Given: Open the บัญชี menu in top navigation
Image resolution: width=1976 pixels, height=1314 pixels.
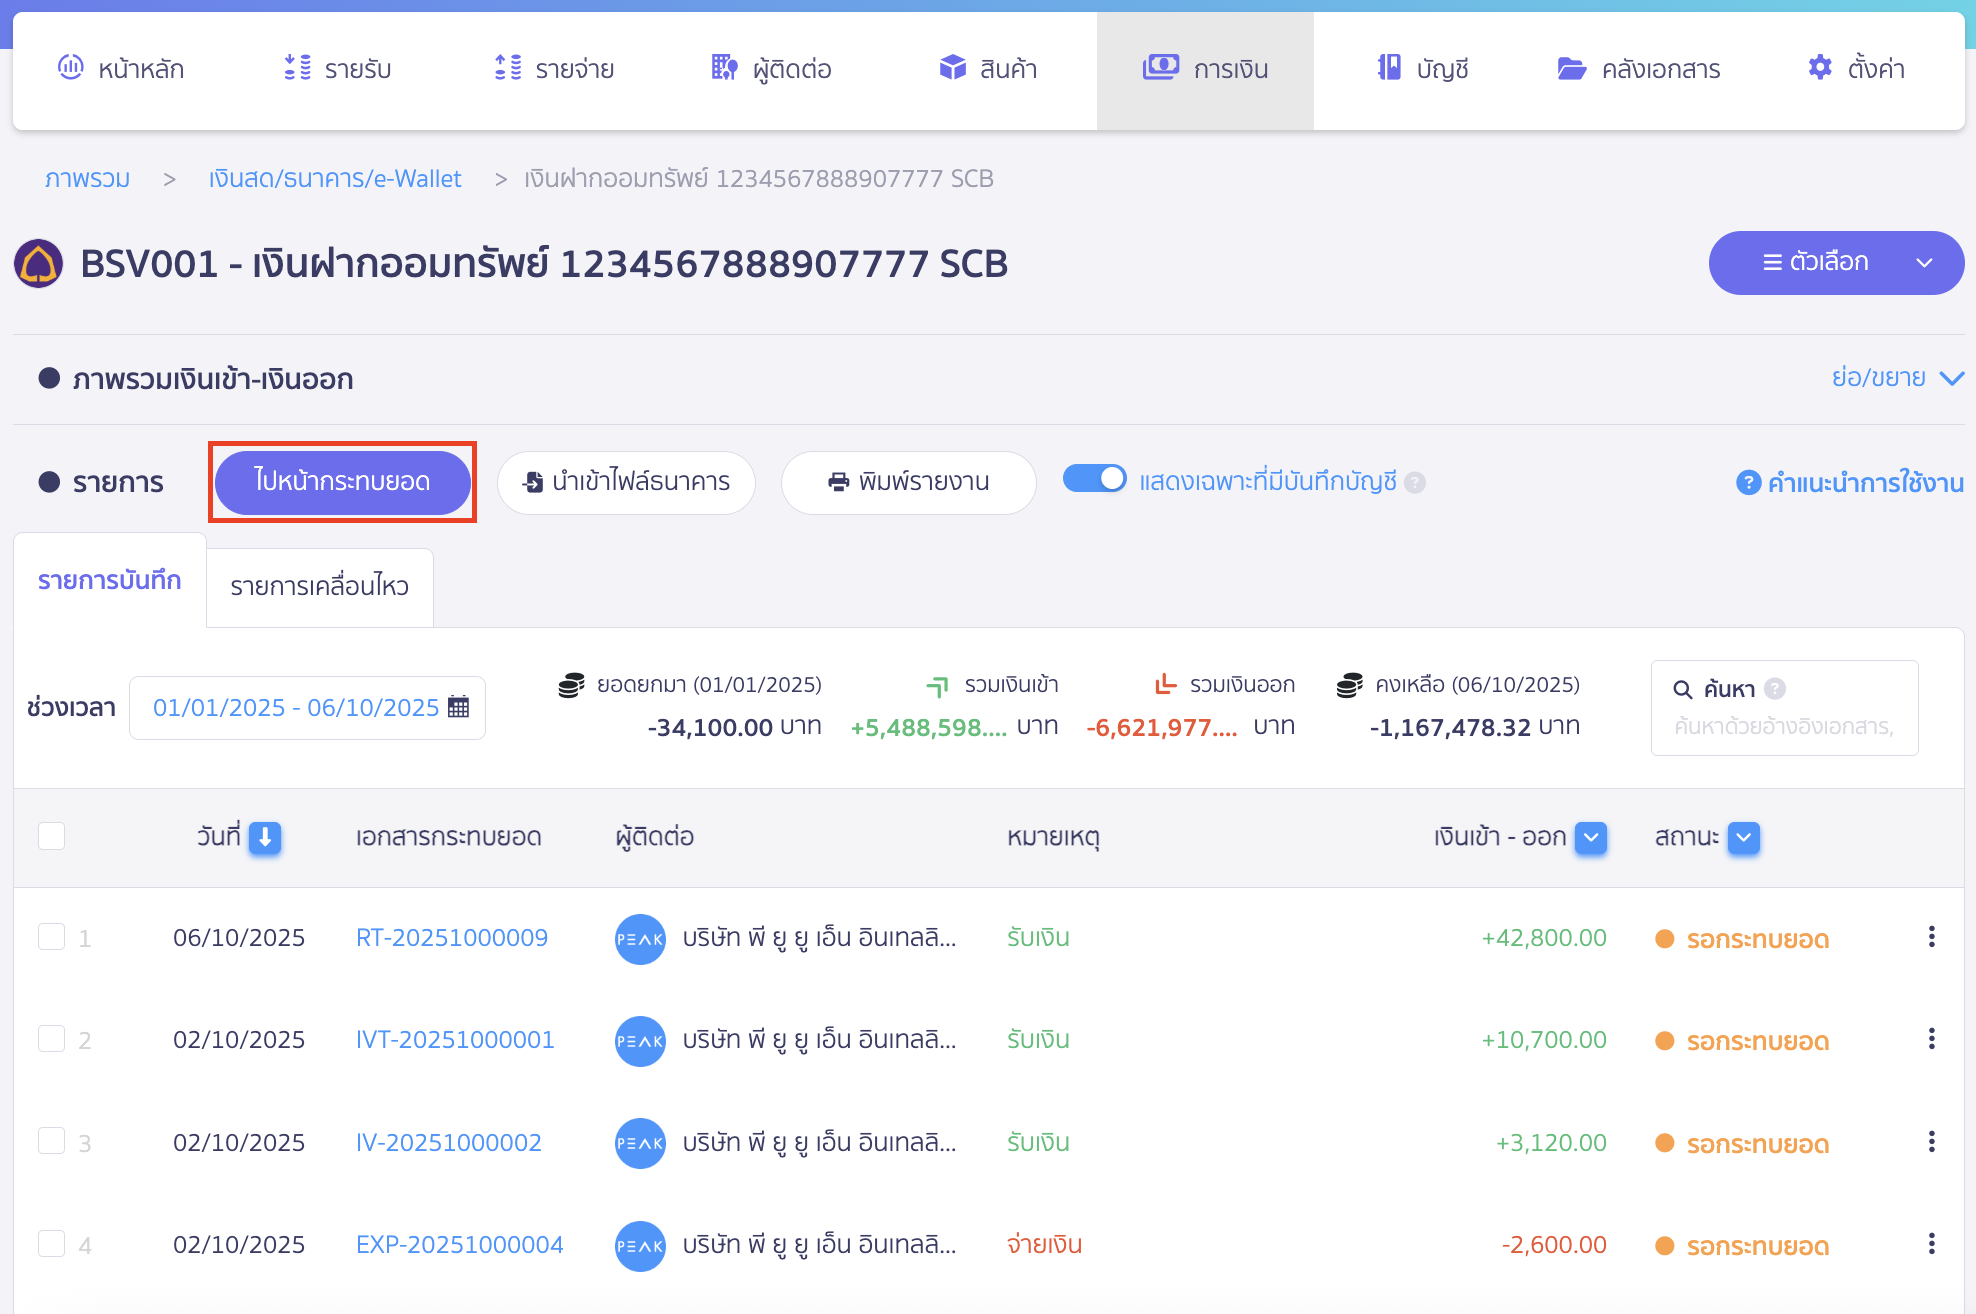Looking at the screenshot, I should [x=1422, y=69].
